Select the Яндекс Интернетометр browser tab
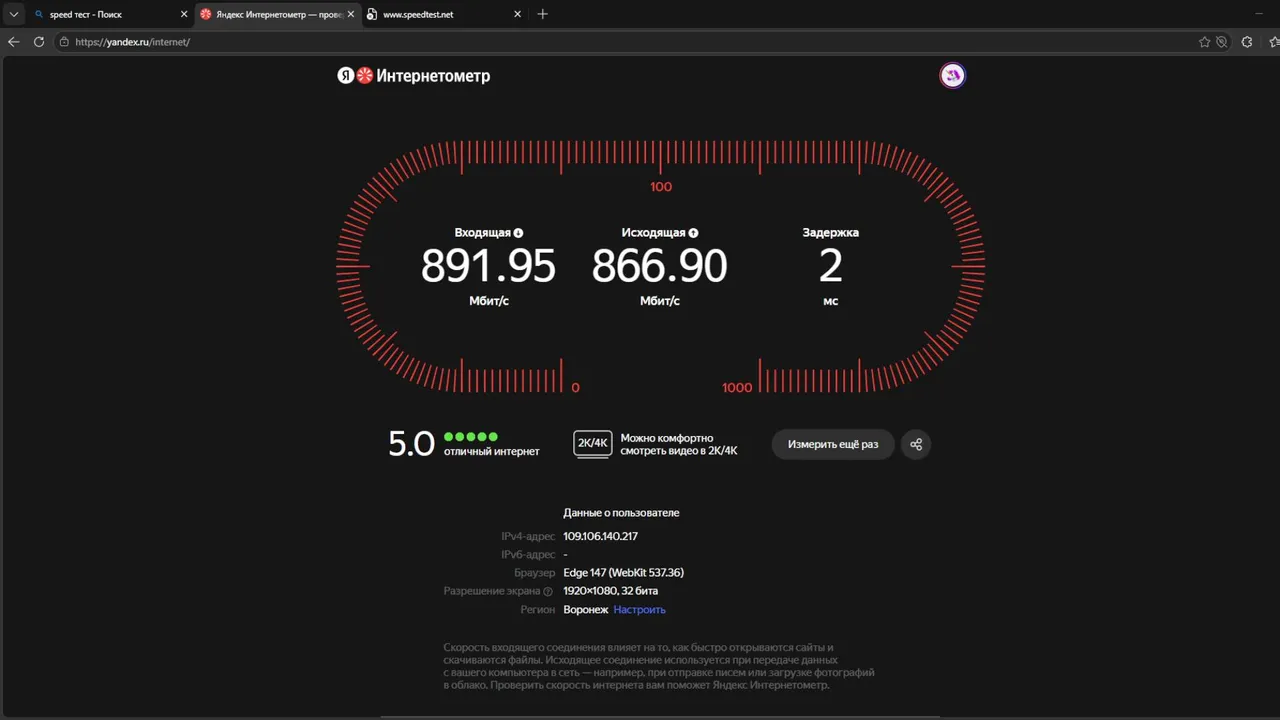Viewport: 1280px width, 720px height. [277, 14]
